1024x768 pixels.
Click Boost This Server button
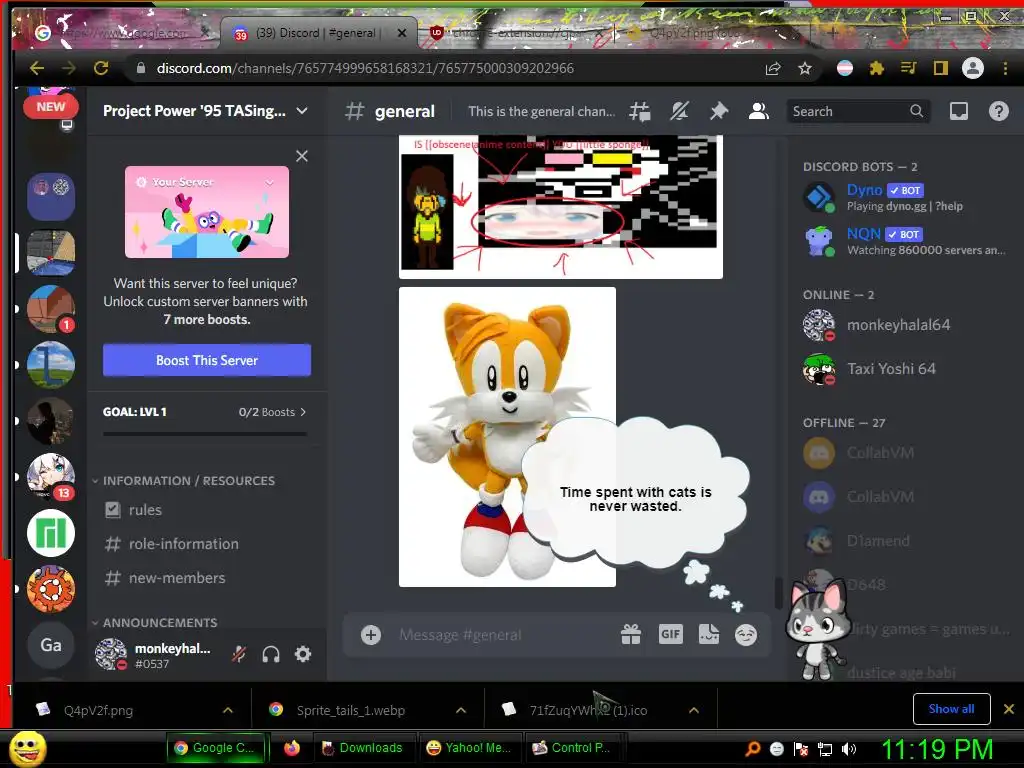pos(207,360)
